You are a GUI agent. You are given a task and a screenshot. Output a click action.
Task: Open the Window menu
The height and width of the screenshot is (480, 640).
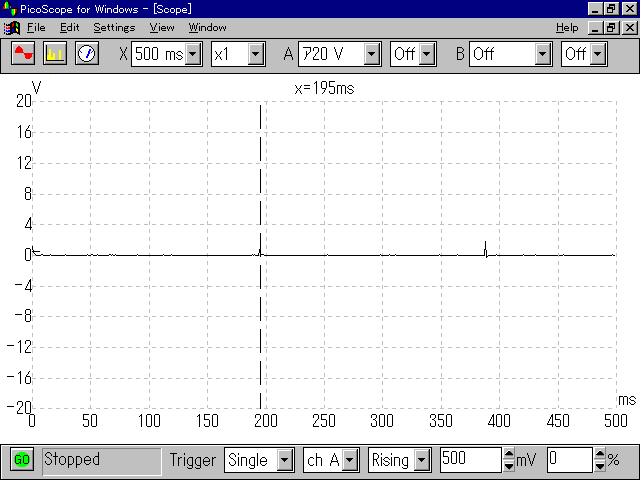click(x=207, y=28)
